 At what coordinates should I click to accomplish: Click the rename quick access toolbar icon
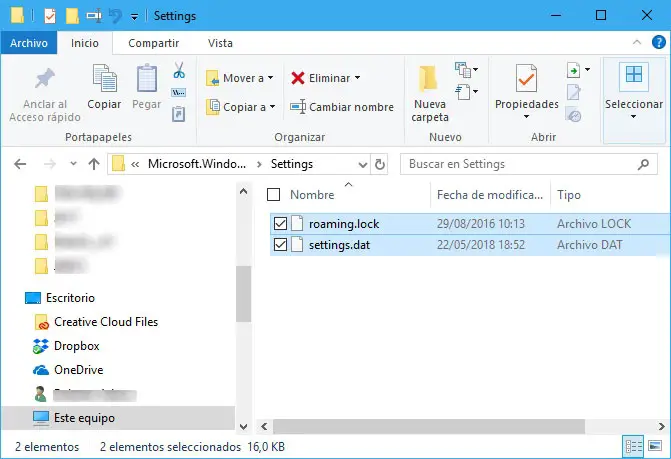point(94,16)
